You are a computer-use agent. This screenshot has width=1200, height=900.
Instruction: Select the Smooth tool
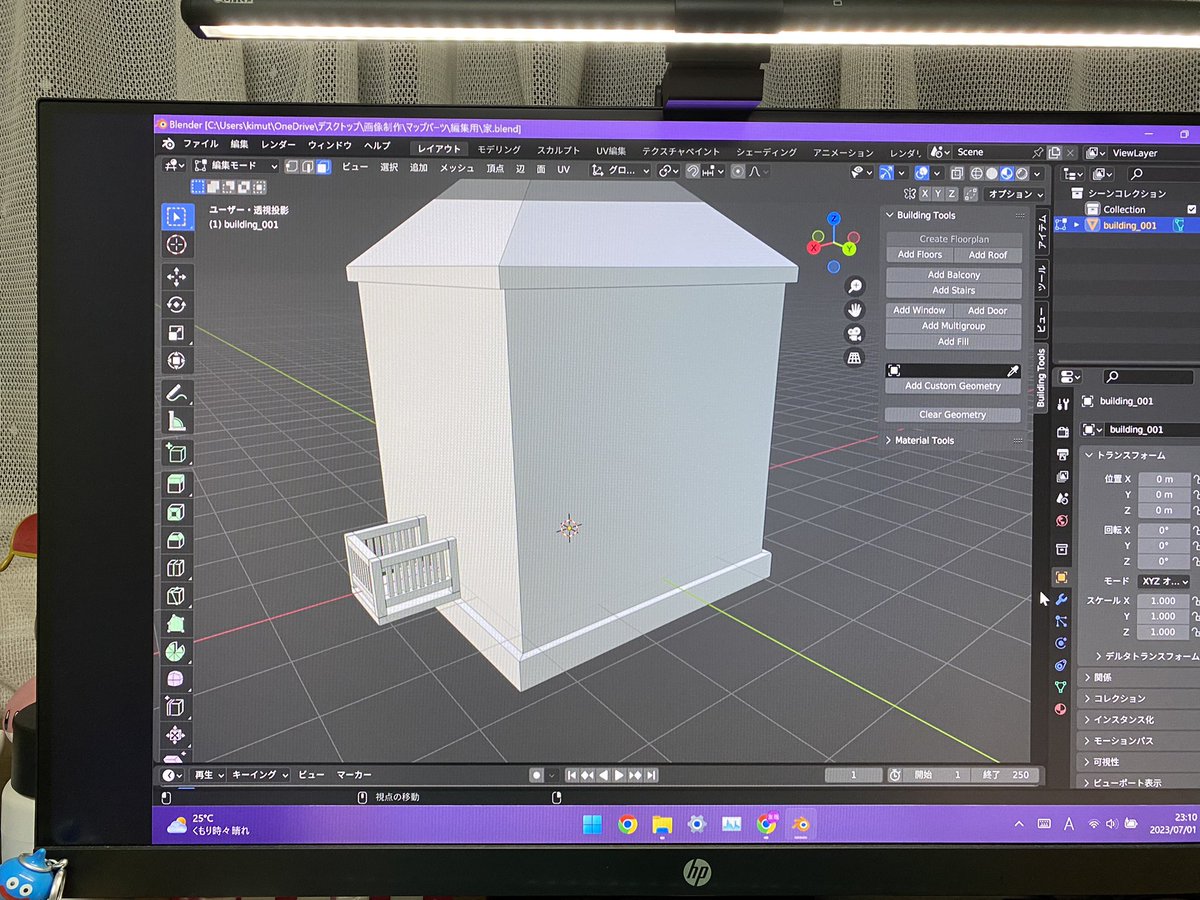[176, 680]
